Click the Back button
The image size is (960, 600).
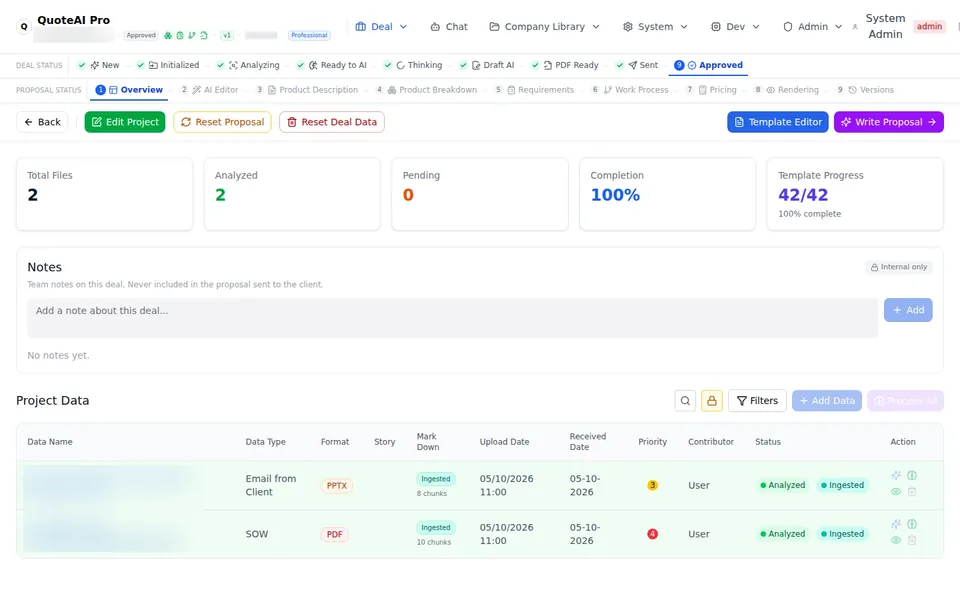42,122
